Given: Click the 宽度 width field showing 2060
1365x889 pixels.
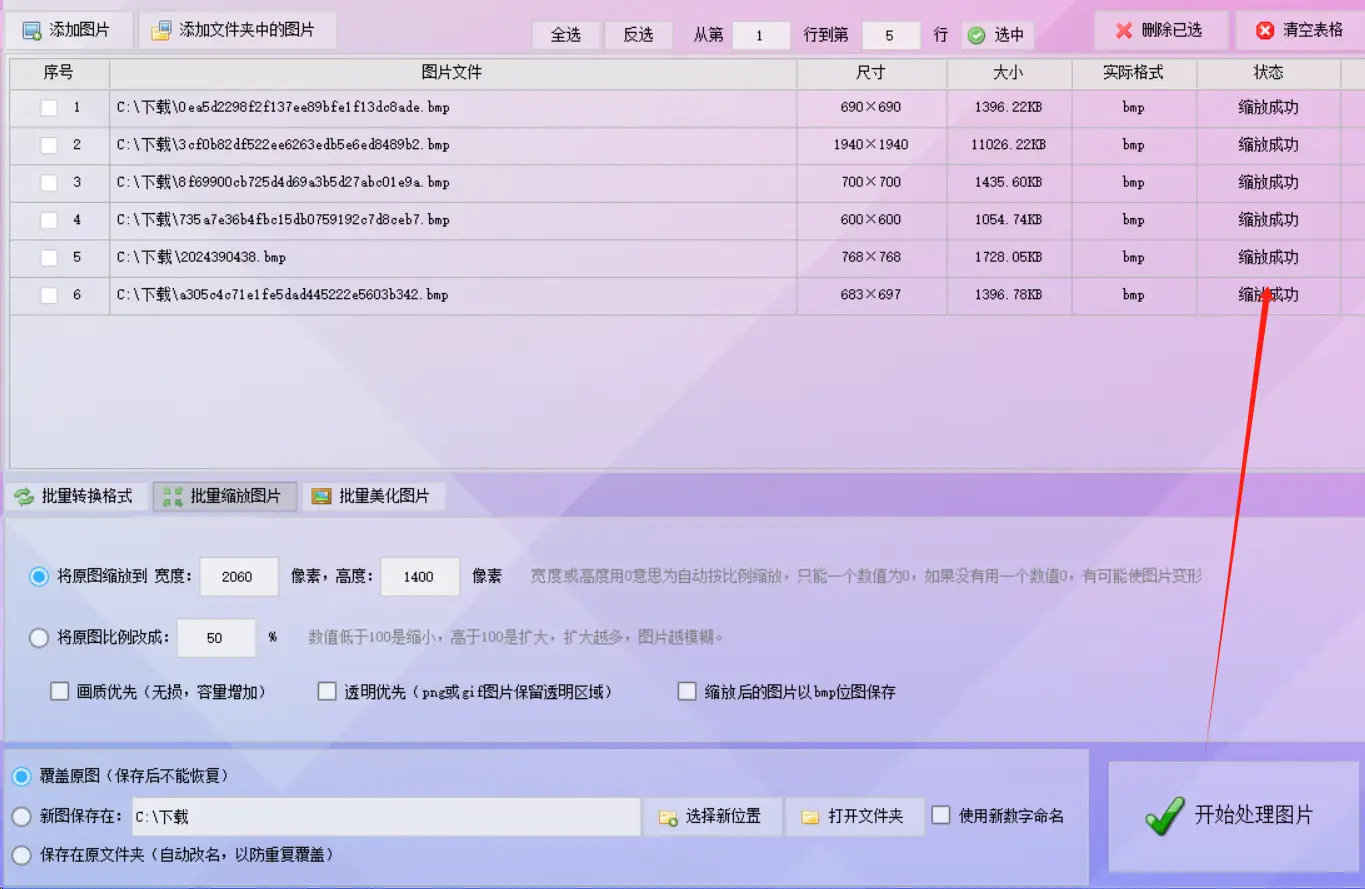Looking at the screenshot, I should coord(239,577).
